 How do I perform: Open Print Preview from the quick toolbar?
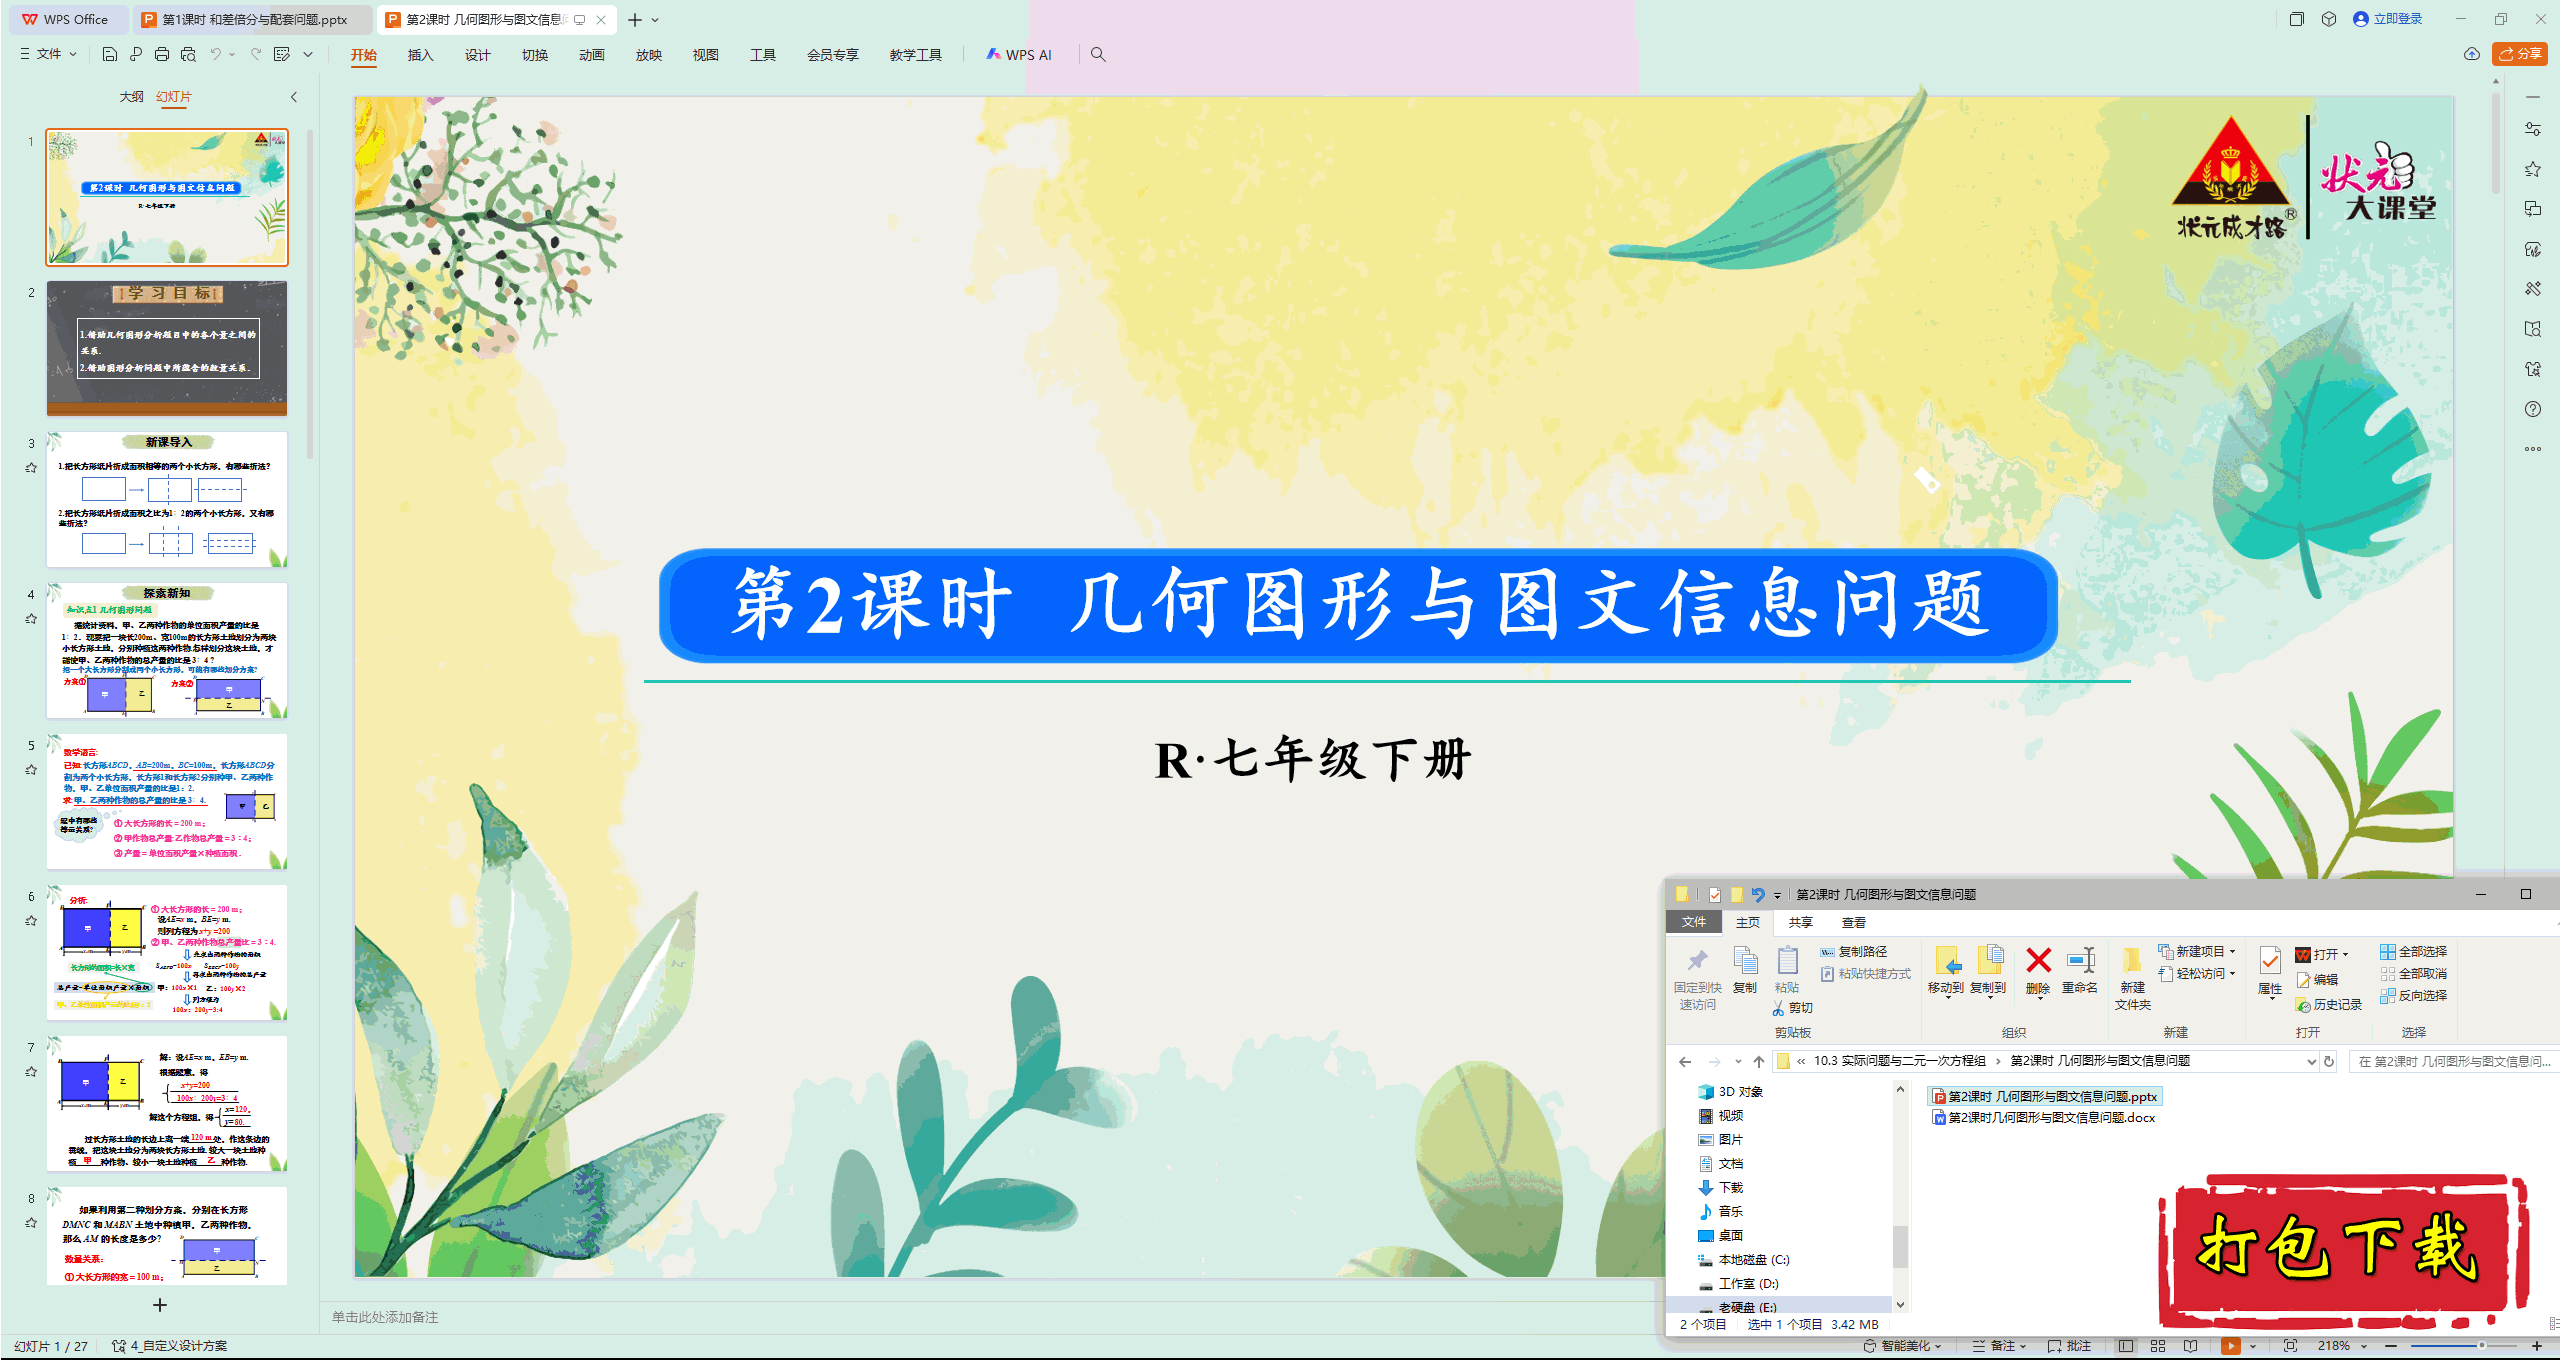click(188, 54)
